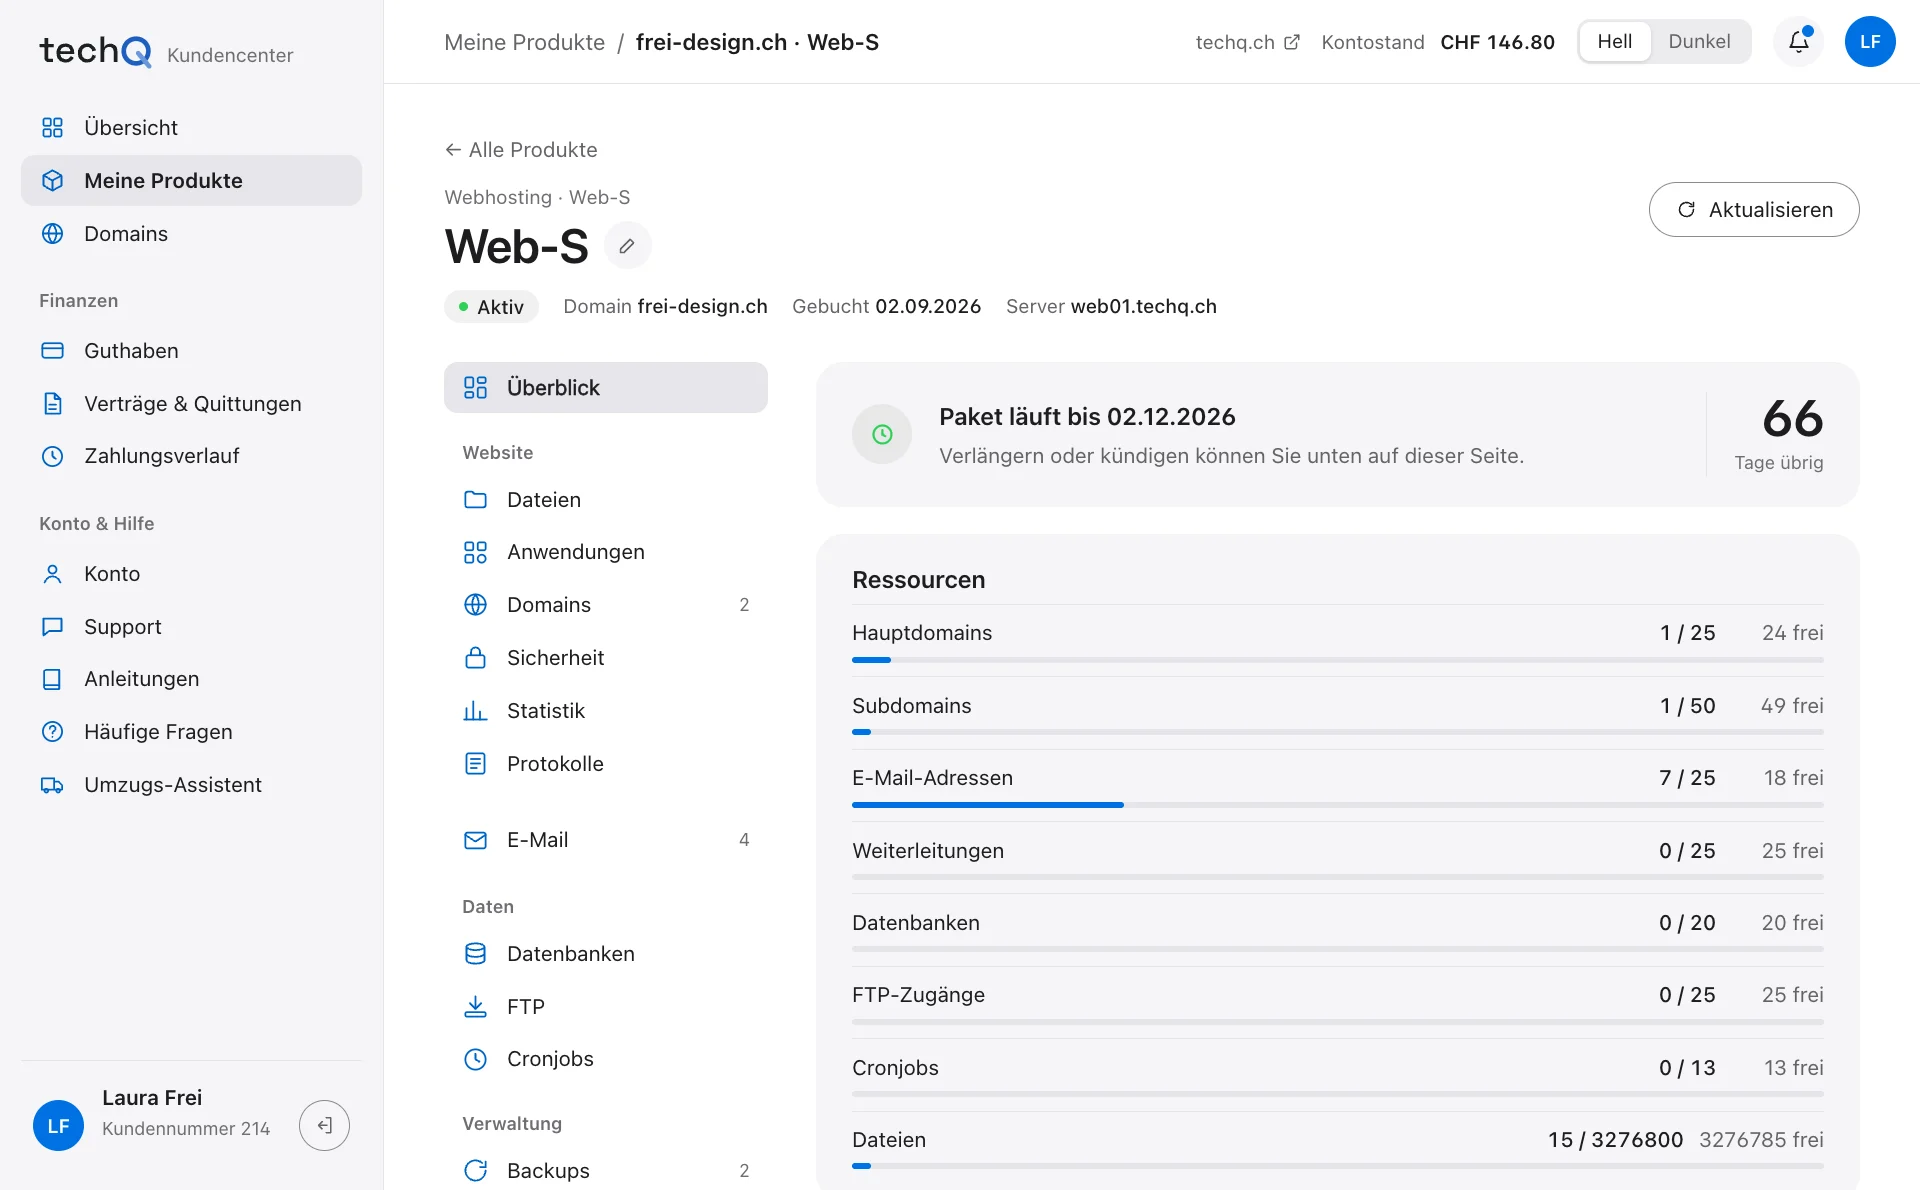This screenshot has height=1190, width=1920.
Task: Open Support in the sidebar
Action: 191,627
